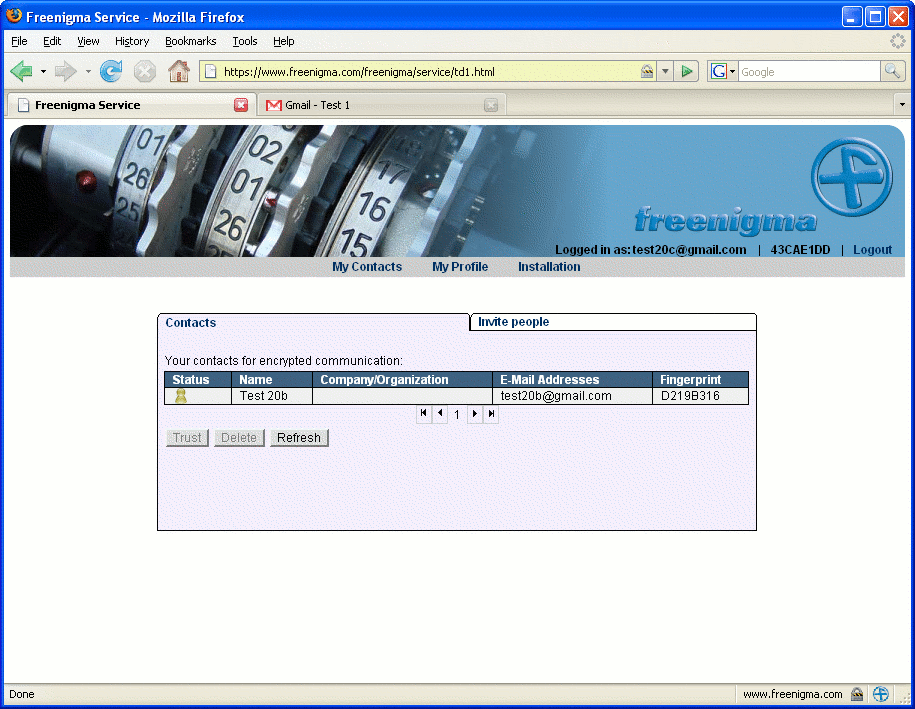Click the Delete button
Image resolution: width=915 pixels, height=709 pixels.
coord(239,438)
